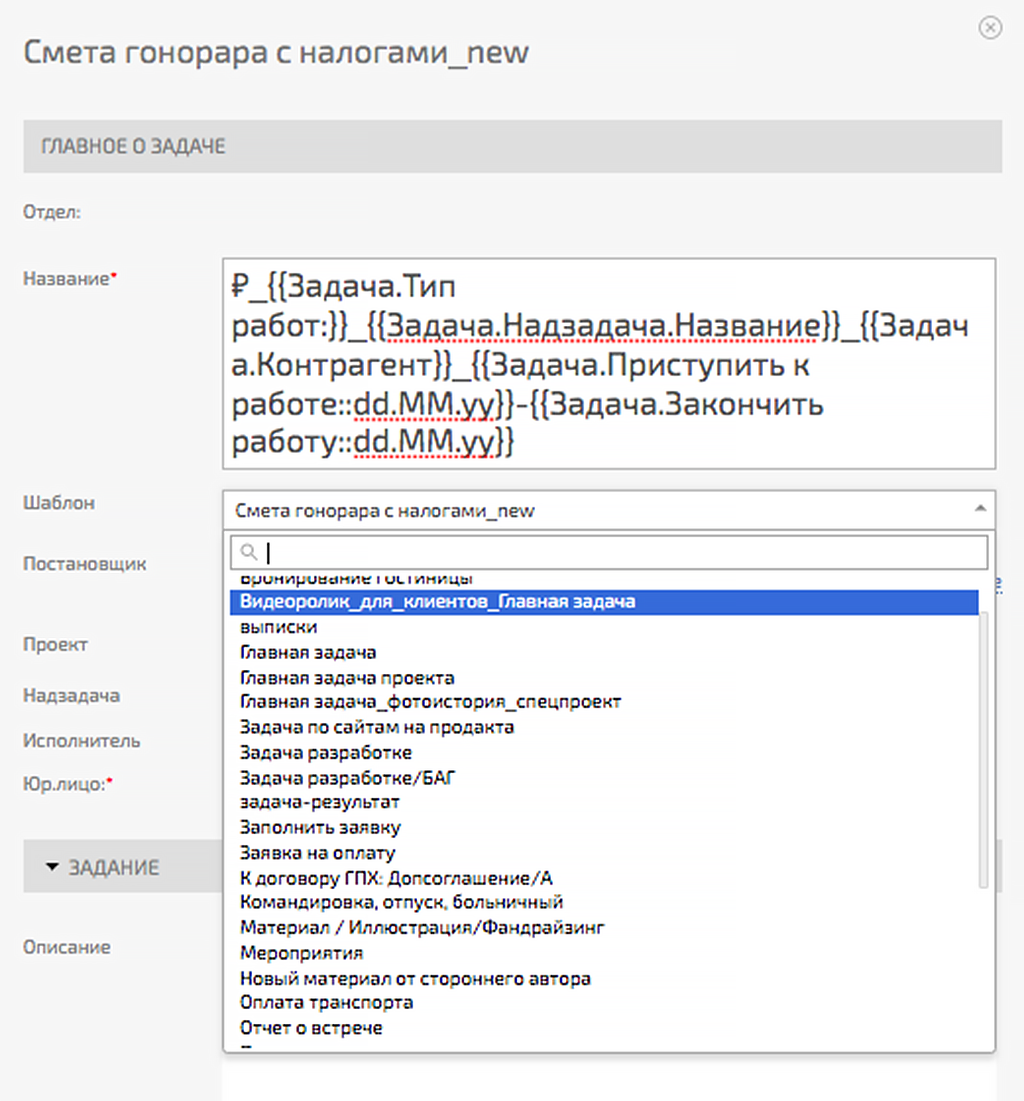
Task: Choose Задача по сайтам на продакта
Action: (x=380, y=727)
